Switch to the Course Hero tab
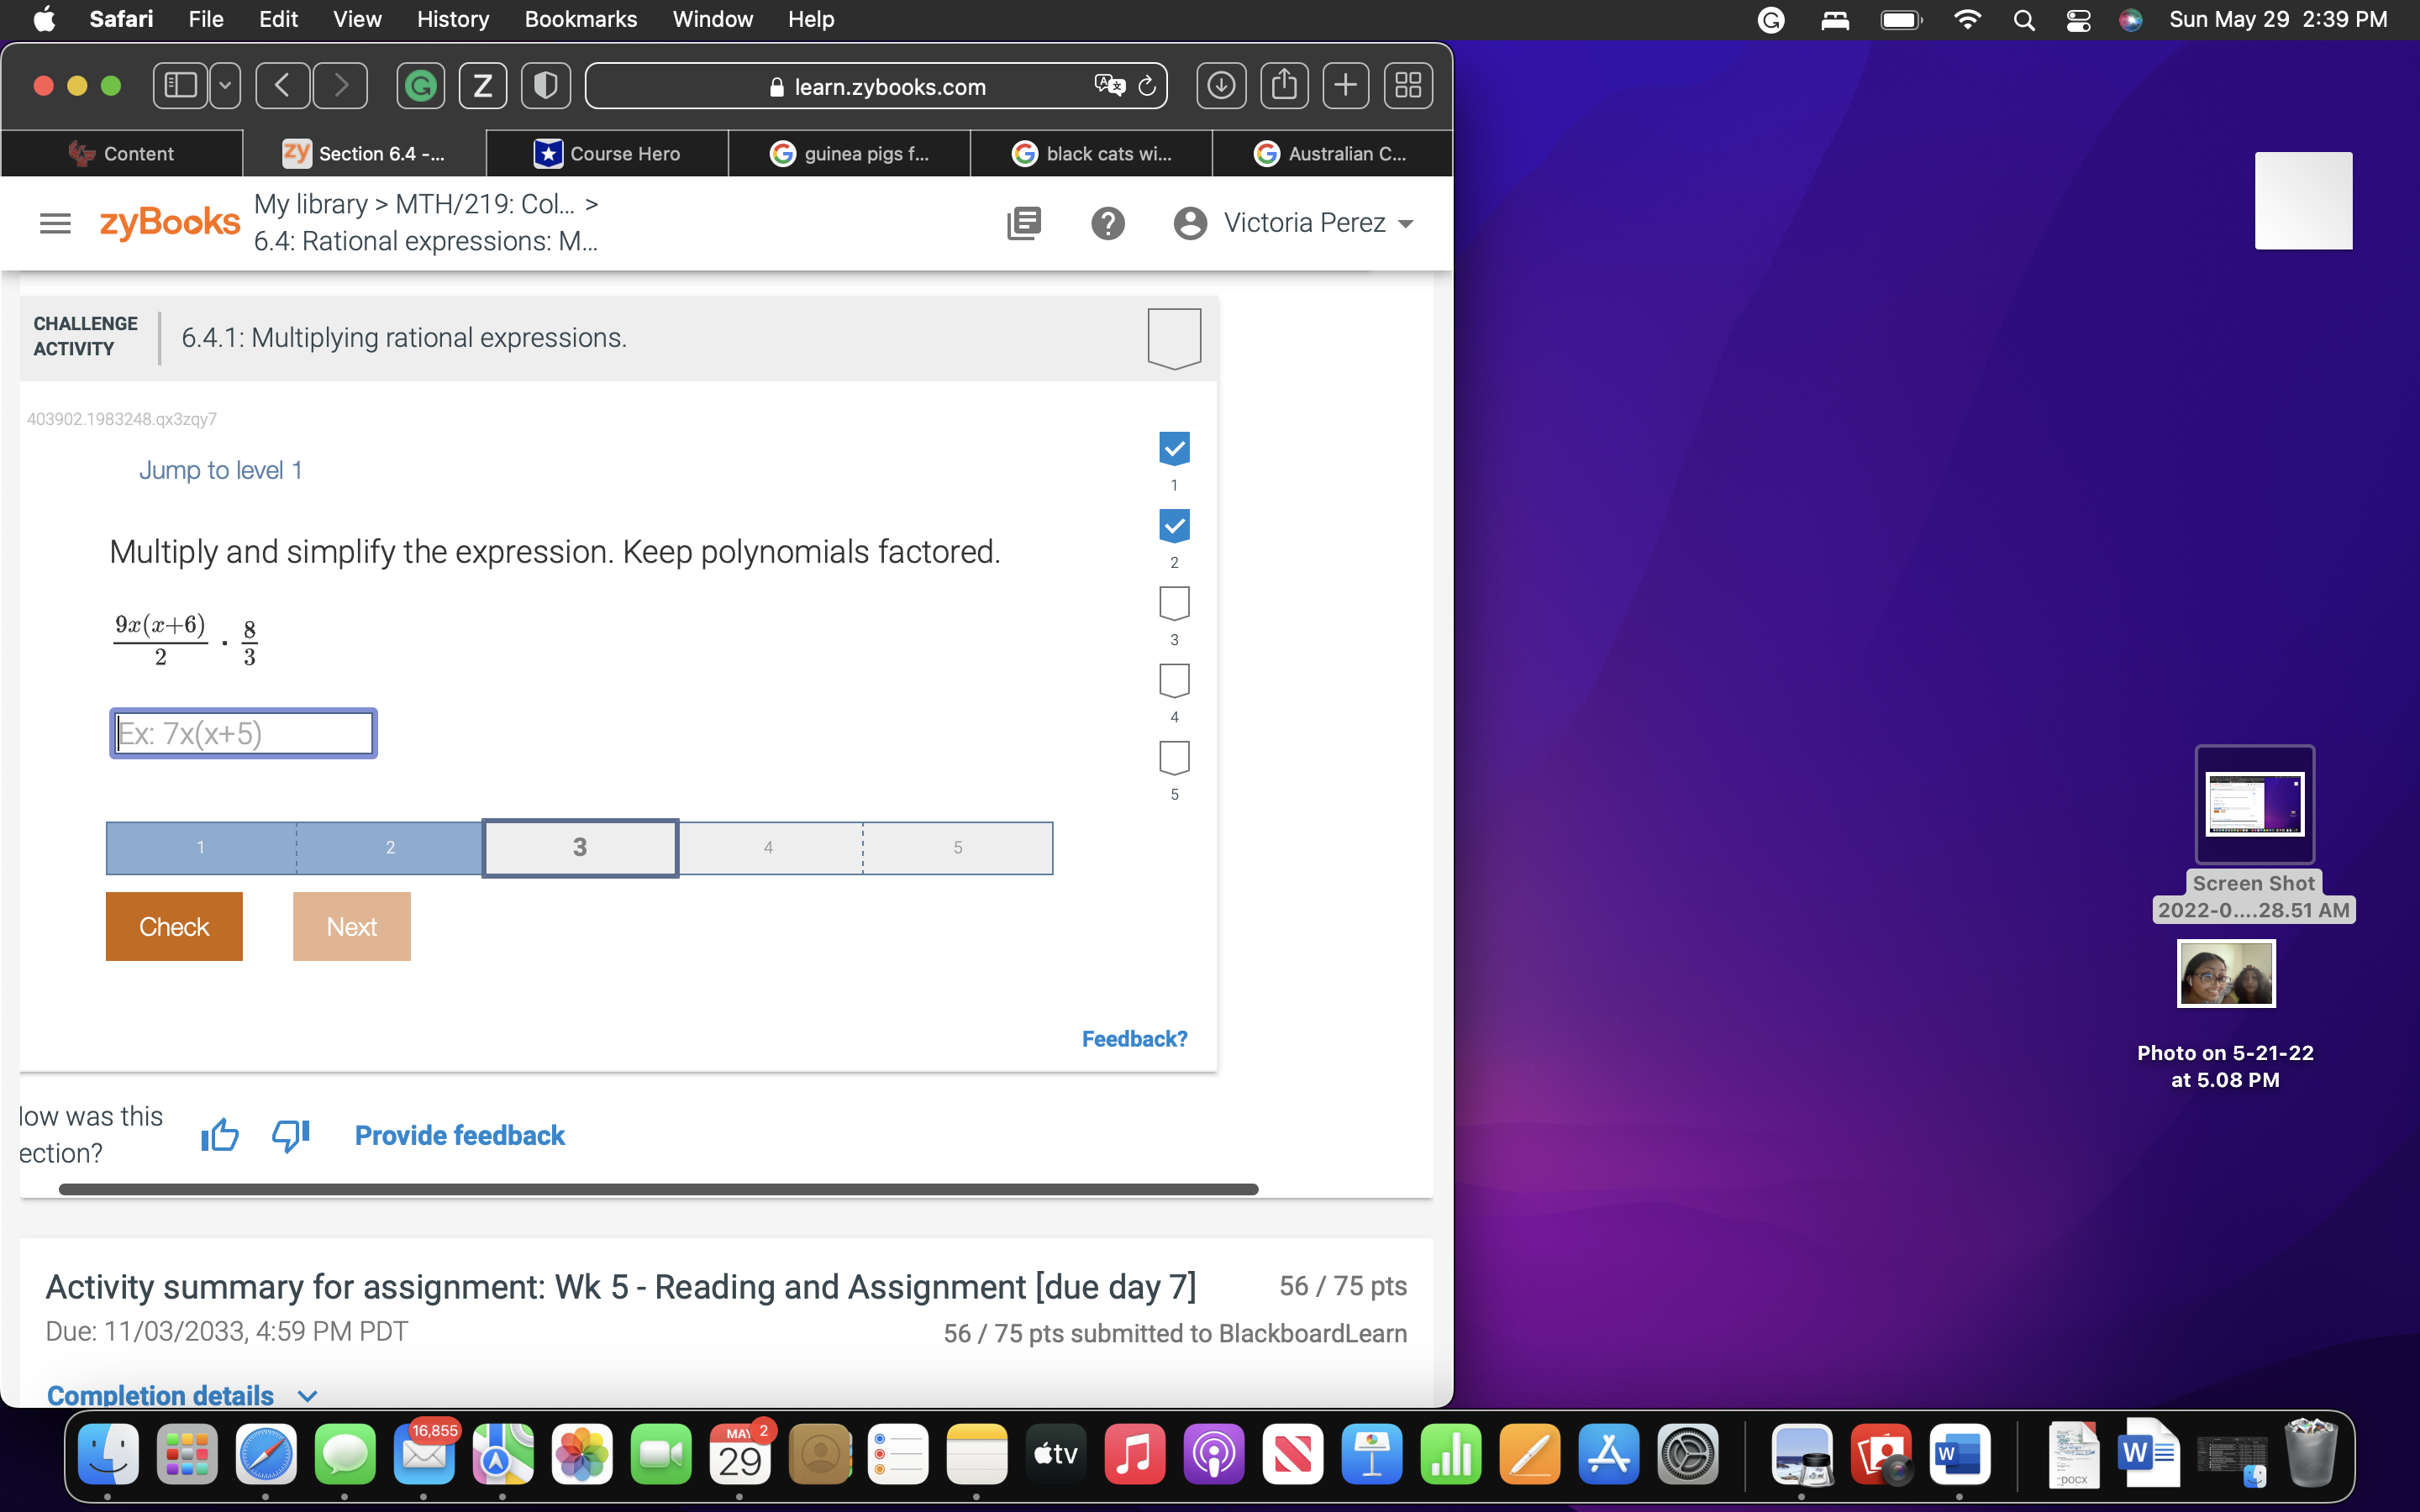2420x1512 pixels. (608, 153)
